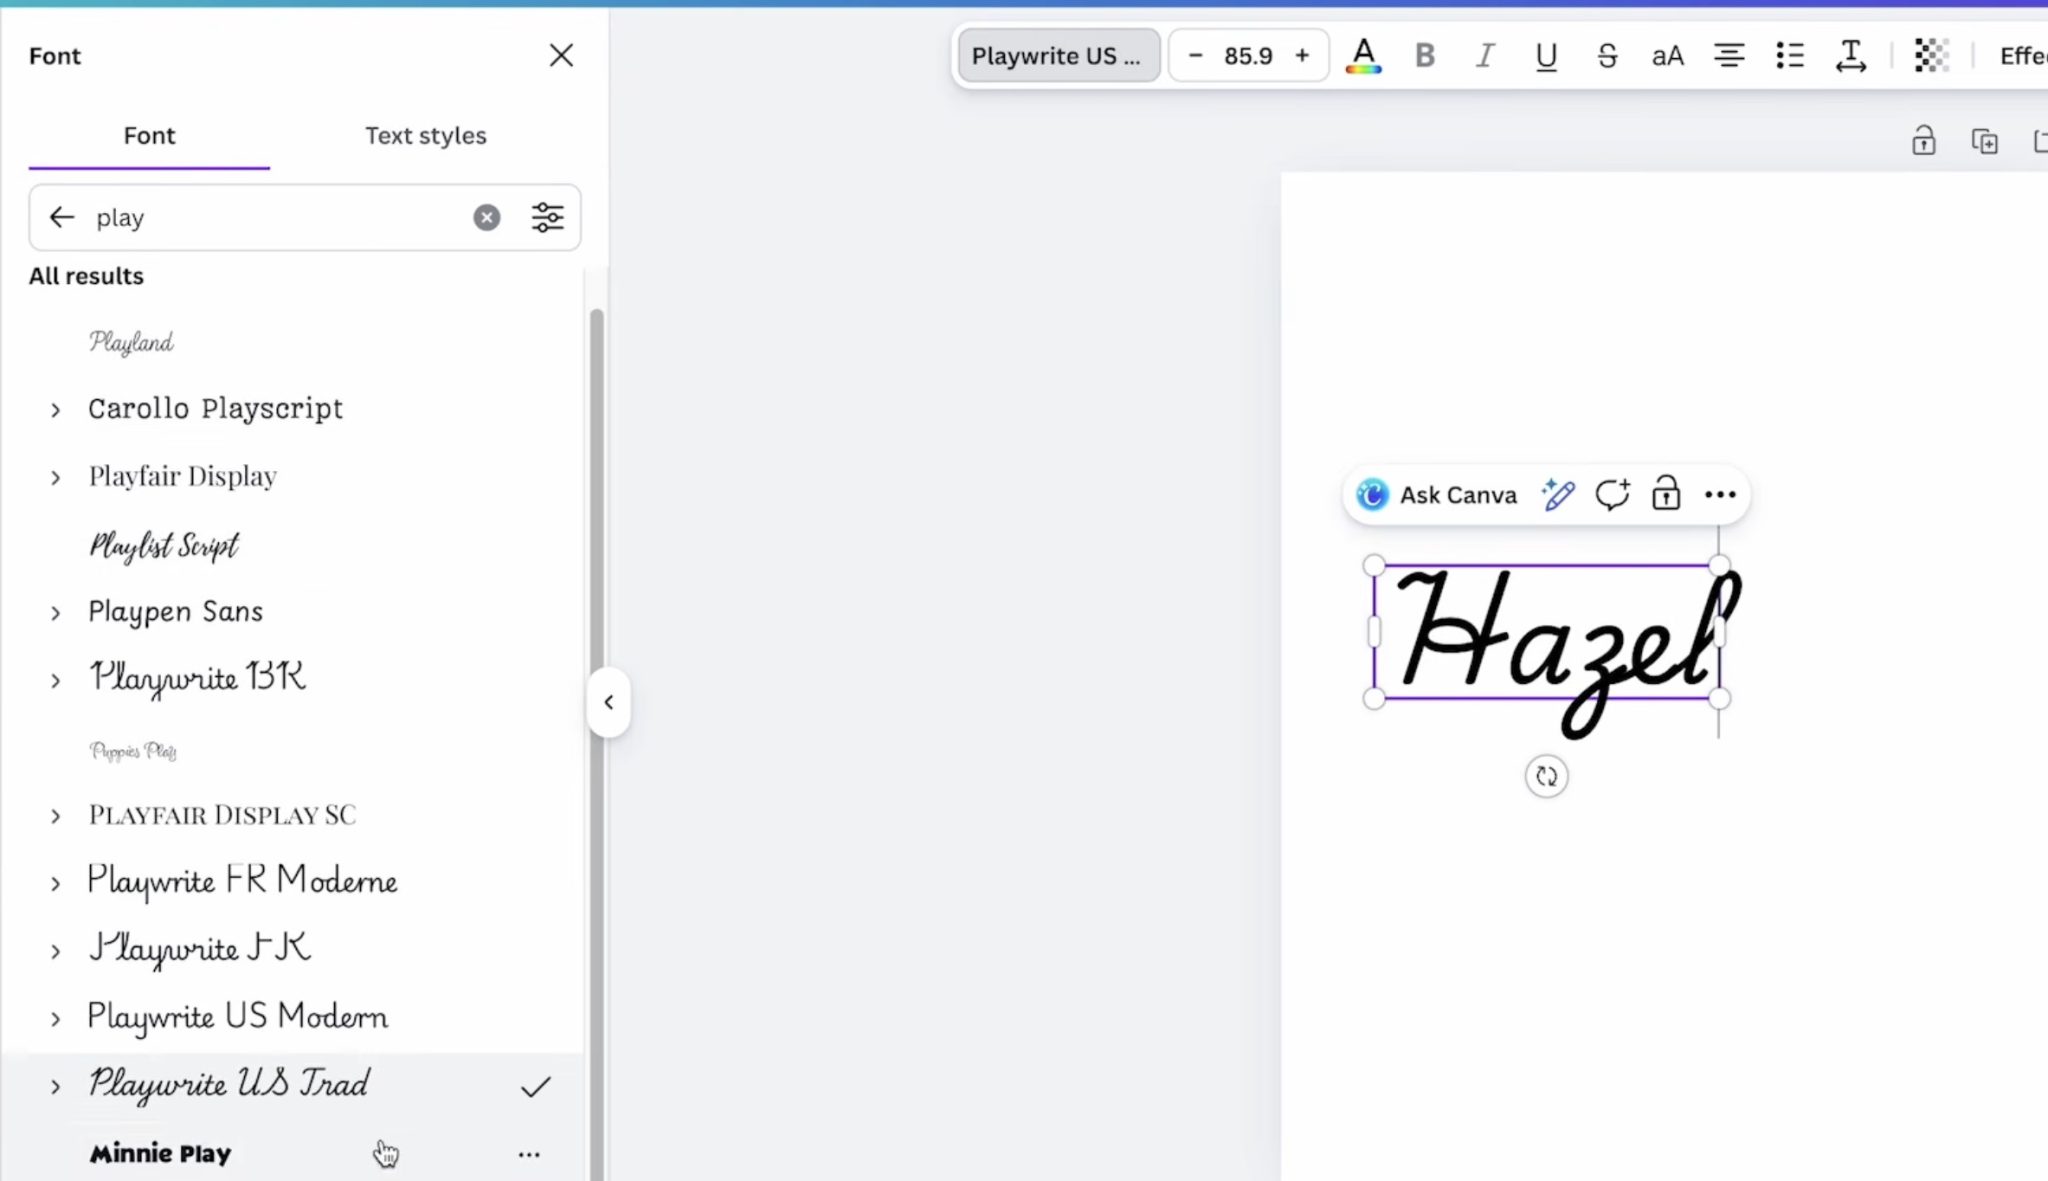Screen dimensions: 2048x1181
Task: Apply a bulleted list to the text
Action: (x=1789, y=55)
